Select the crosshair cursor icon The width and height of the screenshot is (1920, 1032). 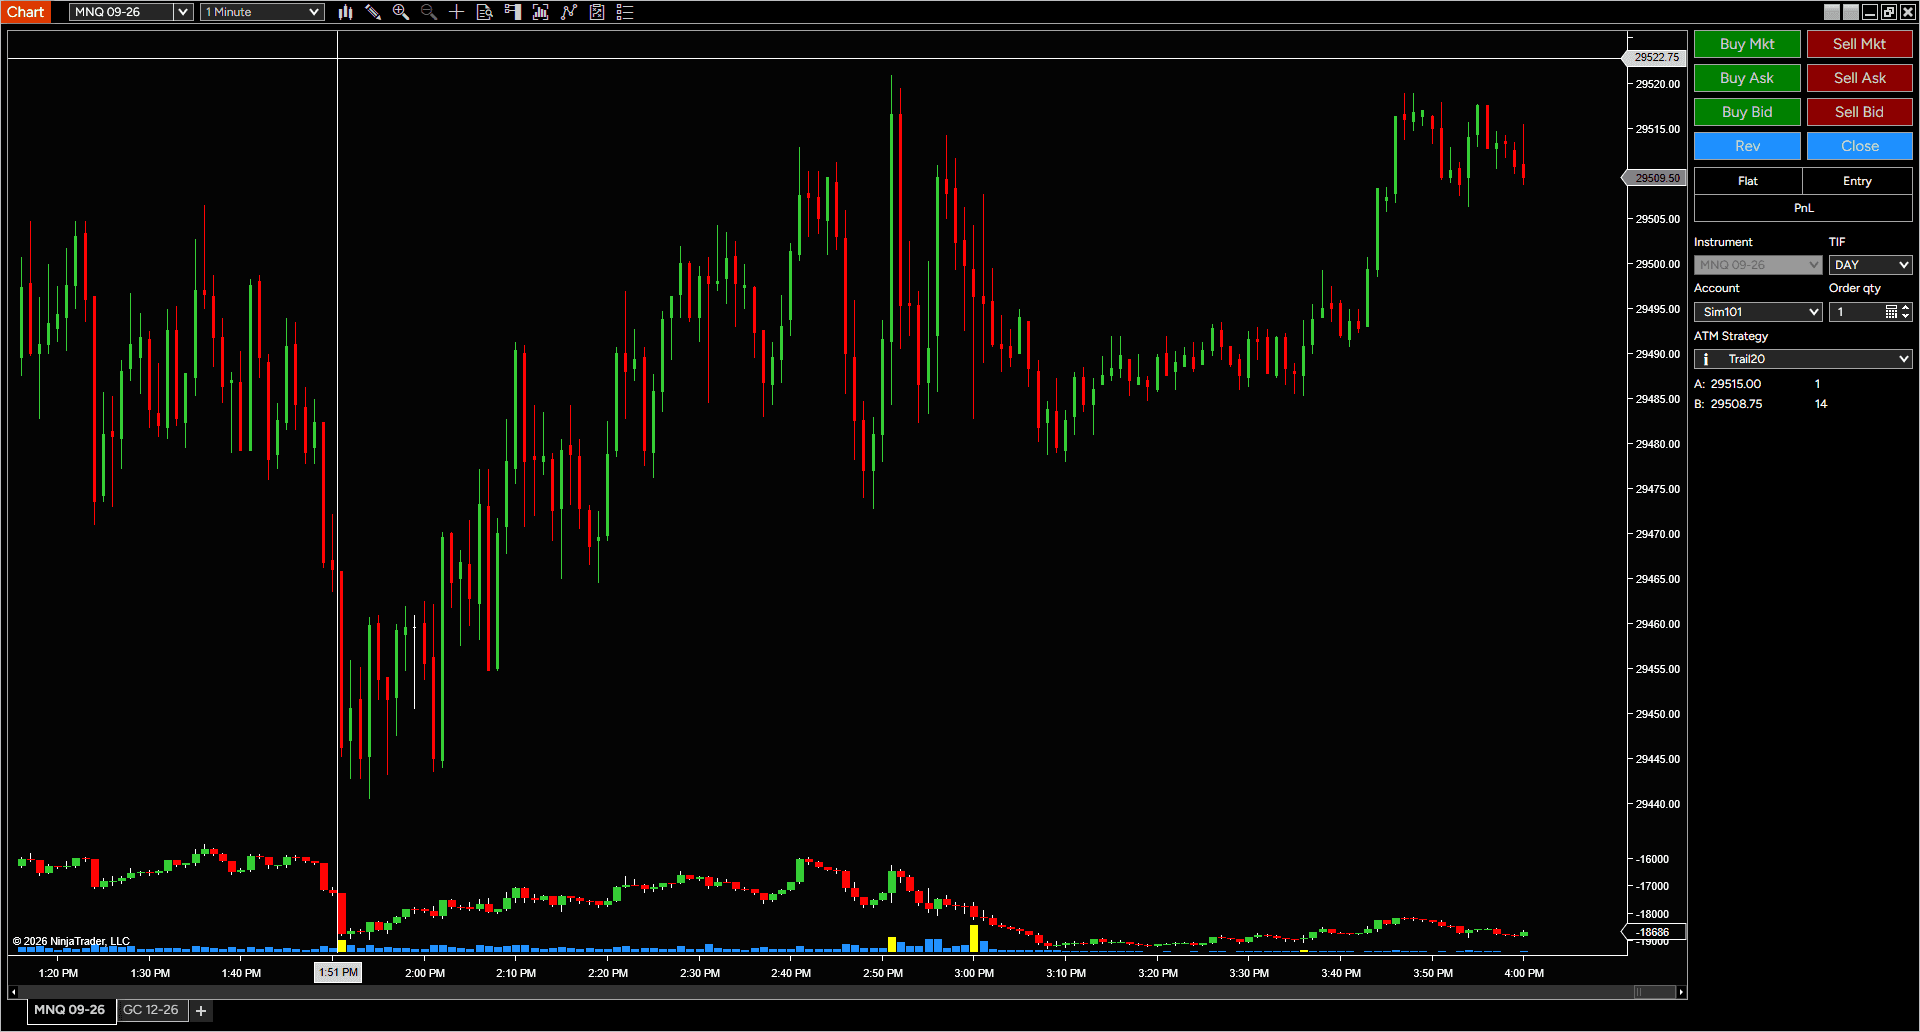coord(457,12)
